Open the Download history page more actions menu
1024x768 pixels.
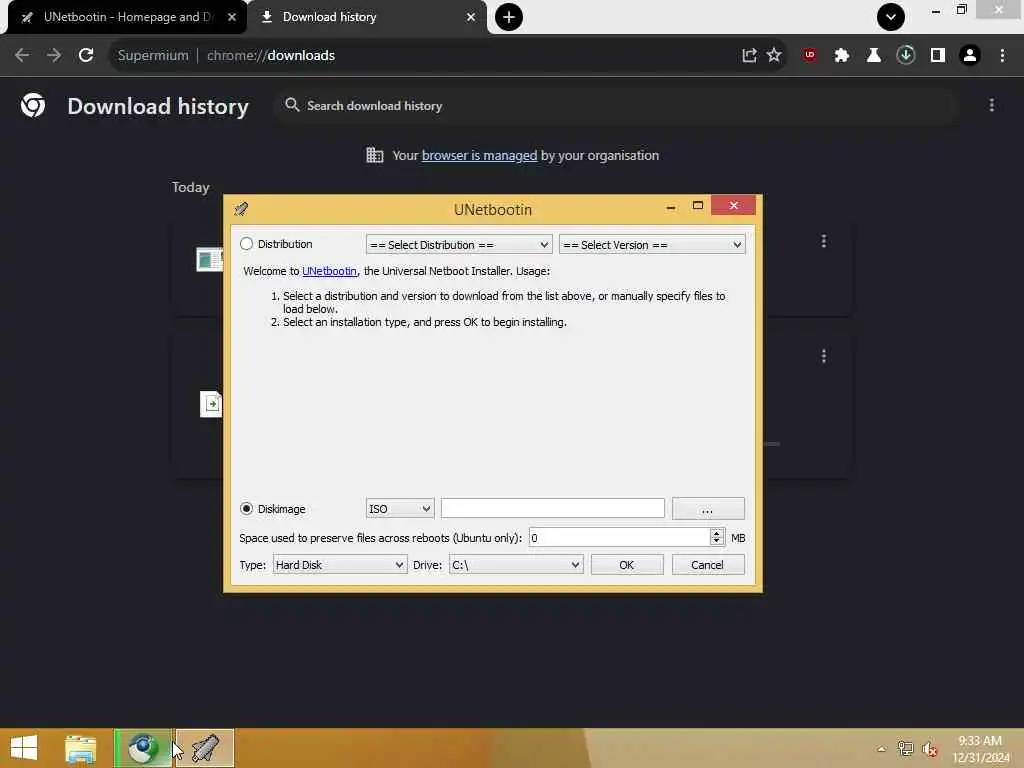coord(992,105)
